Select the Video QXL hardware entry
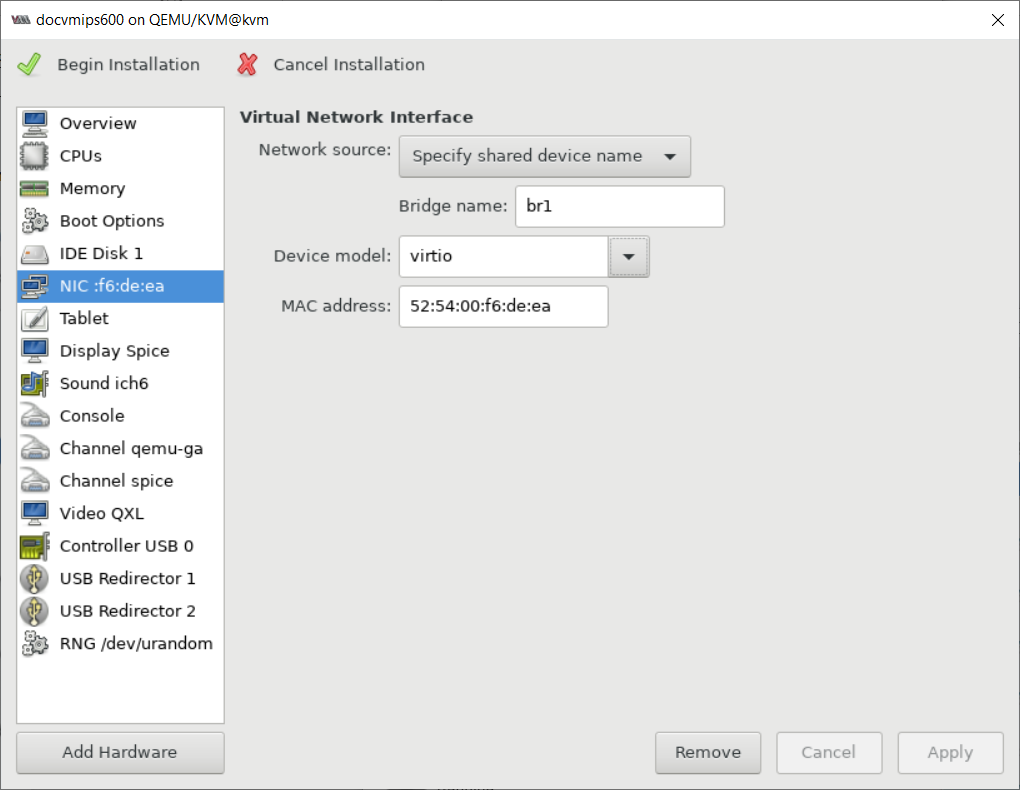Viewport: 1020px width, 790px height. click(x=120, y=513)
